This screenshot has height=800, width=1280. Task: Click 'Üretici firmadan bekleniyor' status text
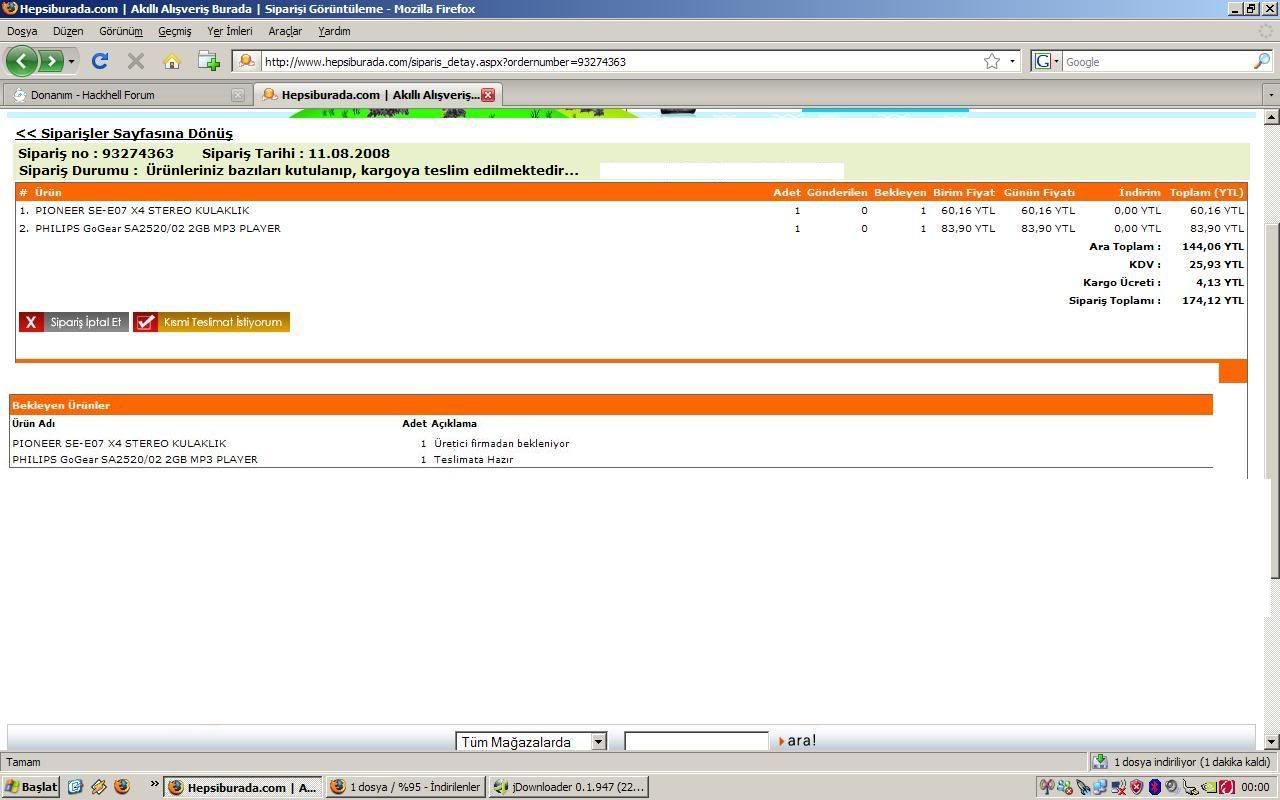click(x=501, y=444)
